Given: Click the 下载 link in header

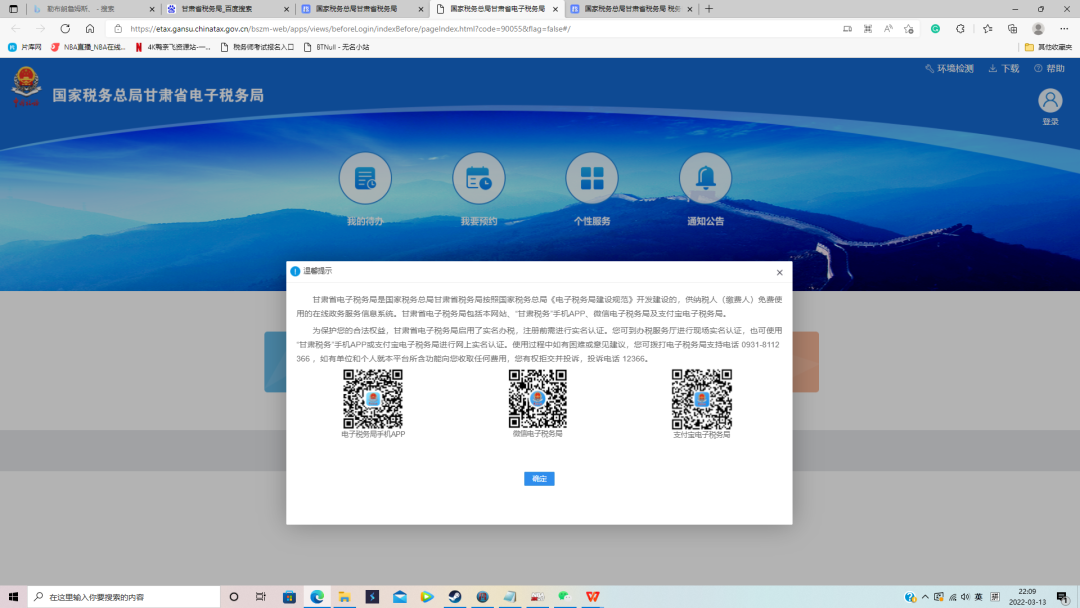Looking at the screenshot, I should tap(1004, 69).
